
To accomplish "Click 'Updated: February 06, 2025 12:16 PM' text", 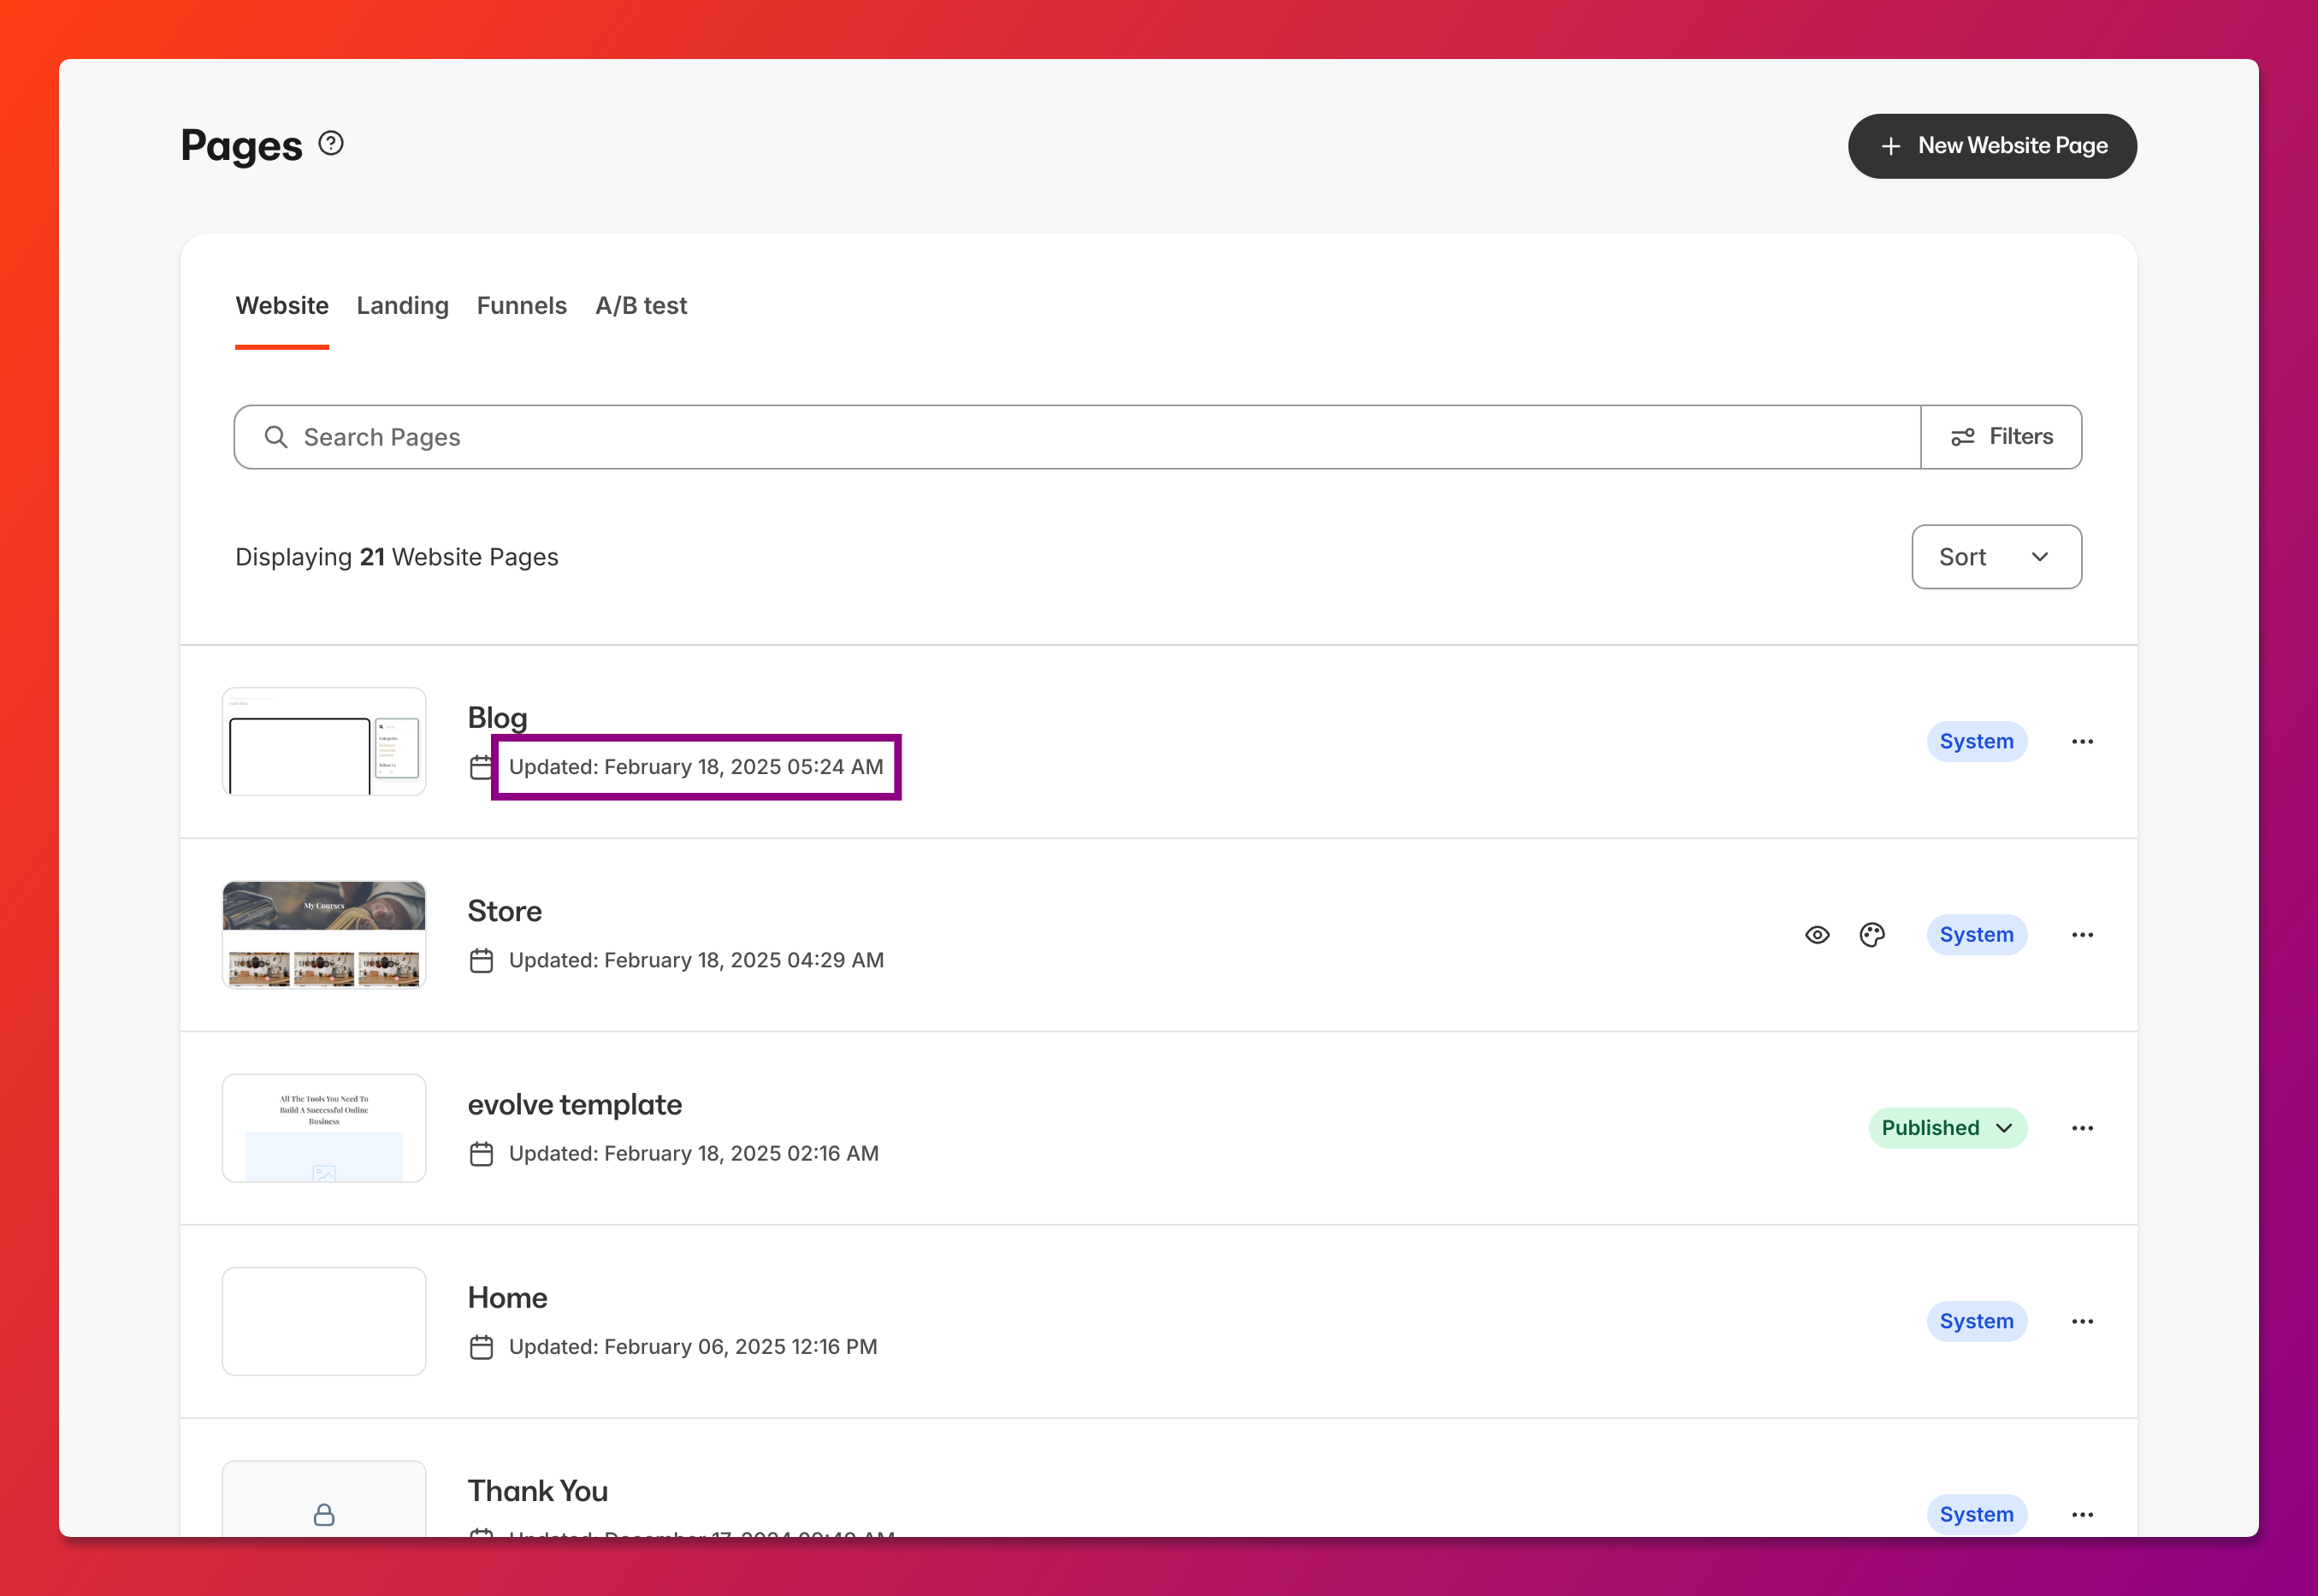I will pyautogui.click(x=693, y=1347).
